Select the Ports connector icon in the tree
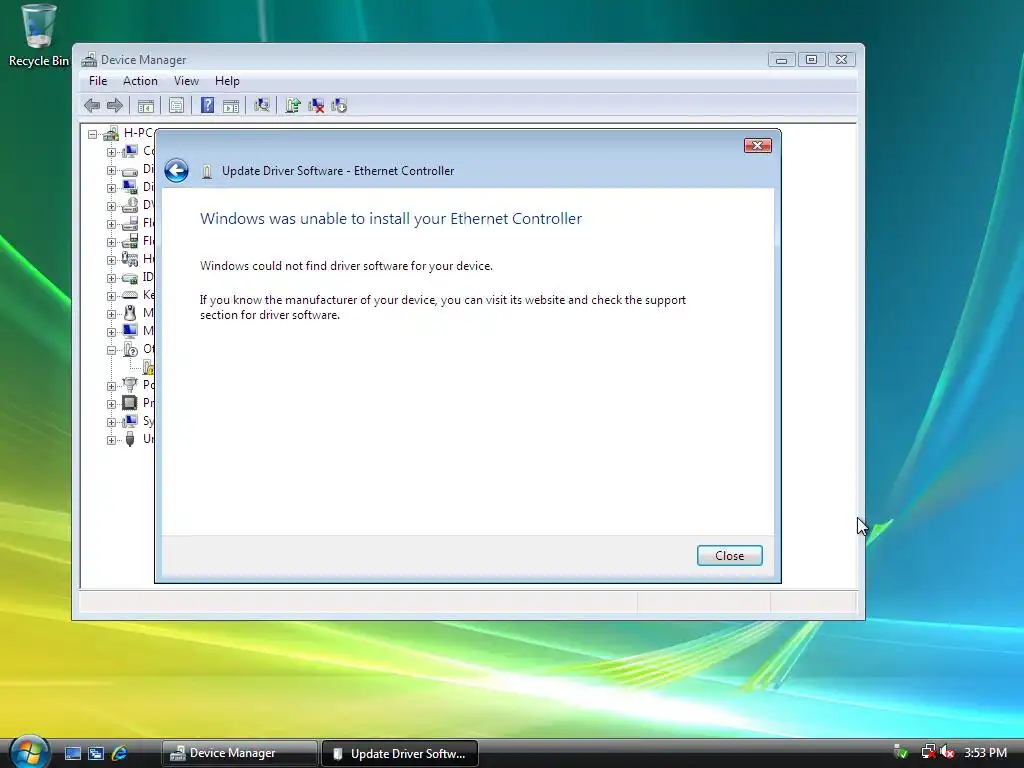Viewport: 1024px width, 768px height. coord(130,385)
